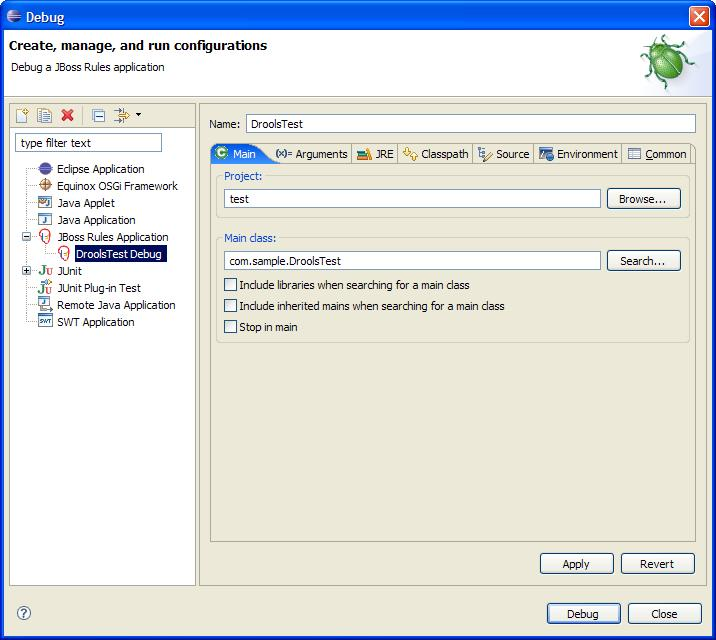The width and height of the screenshot is (716, 640).
Task: Collapse the JBoss Rules Application node
Action: point(27,237)
